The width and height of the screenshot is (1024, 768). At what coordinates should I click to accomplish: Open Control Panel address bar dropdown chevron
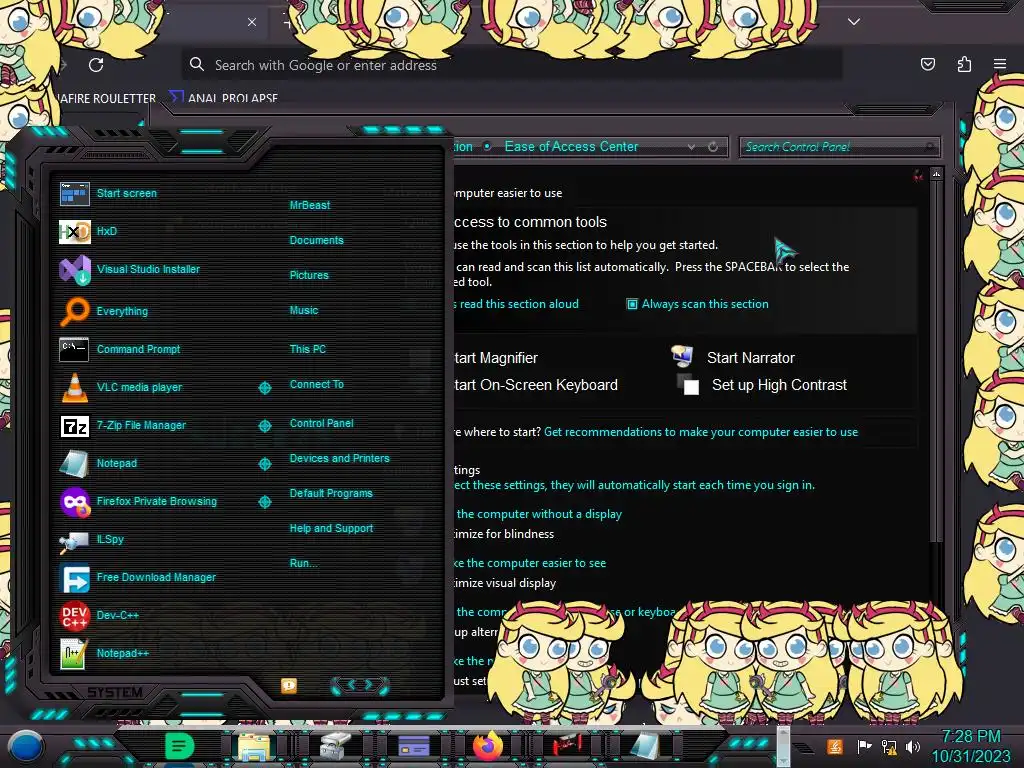coord(691,147)
